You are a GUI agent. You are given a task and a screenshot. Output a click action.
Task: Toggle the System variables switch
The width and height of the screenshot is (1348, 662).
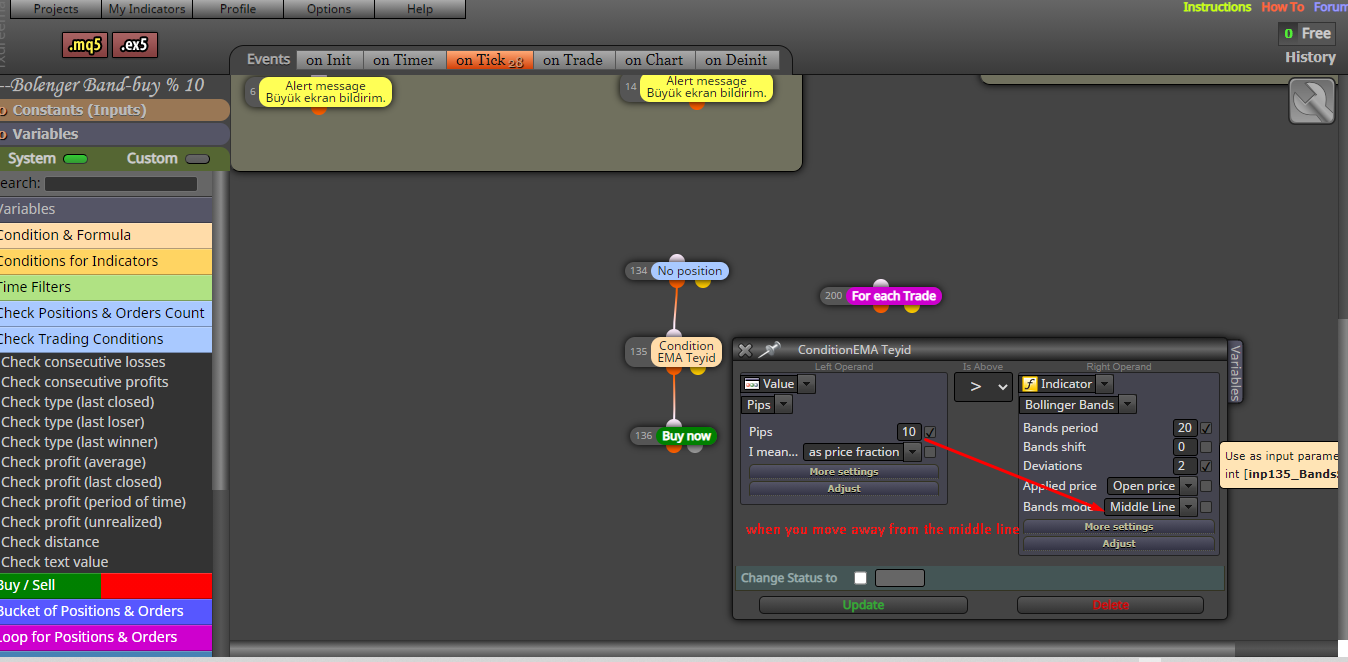(x=75, y=158)
